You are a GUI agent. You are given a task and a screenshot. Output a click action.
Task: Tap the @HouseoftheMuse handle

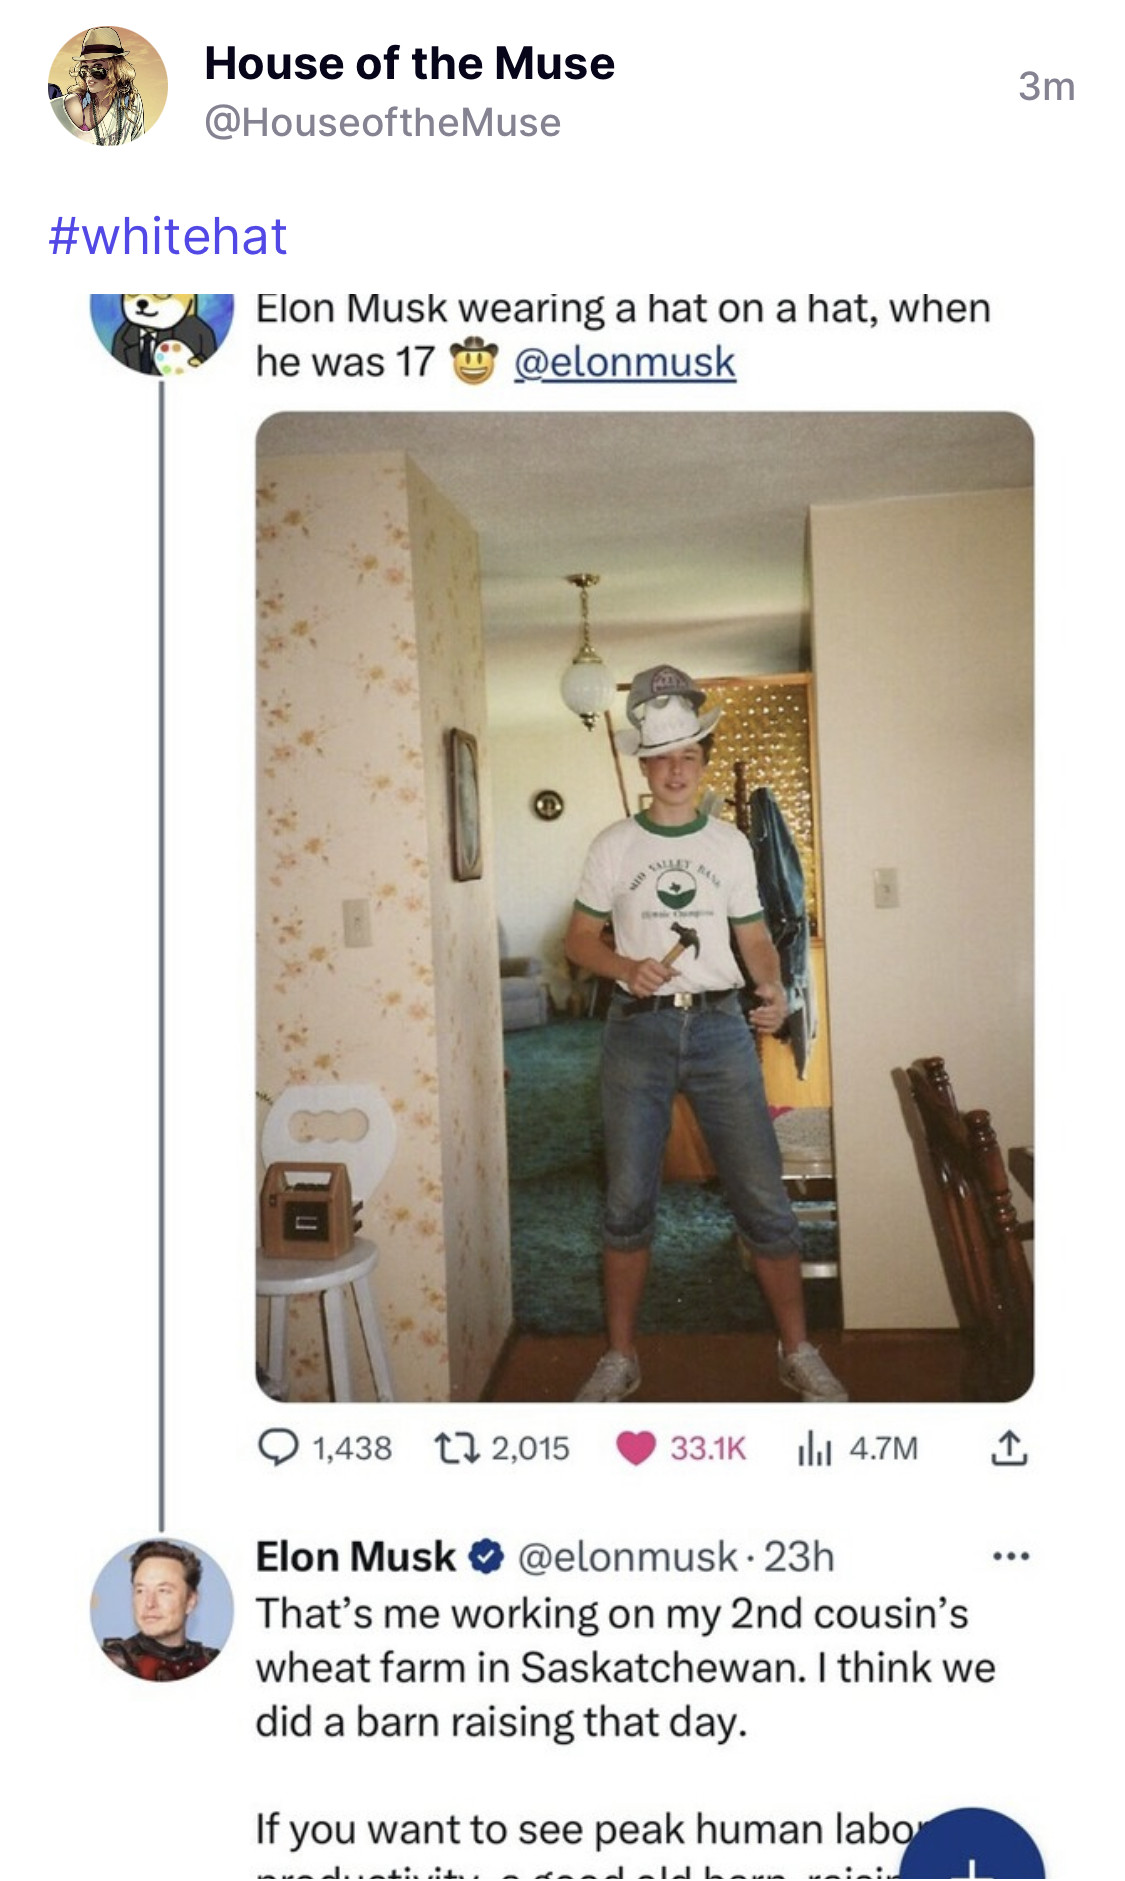click(383, 123)
